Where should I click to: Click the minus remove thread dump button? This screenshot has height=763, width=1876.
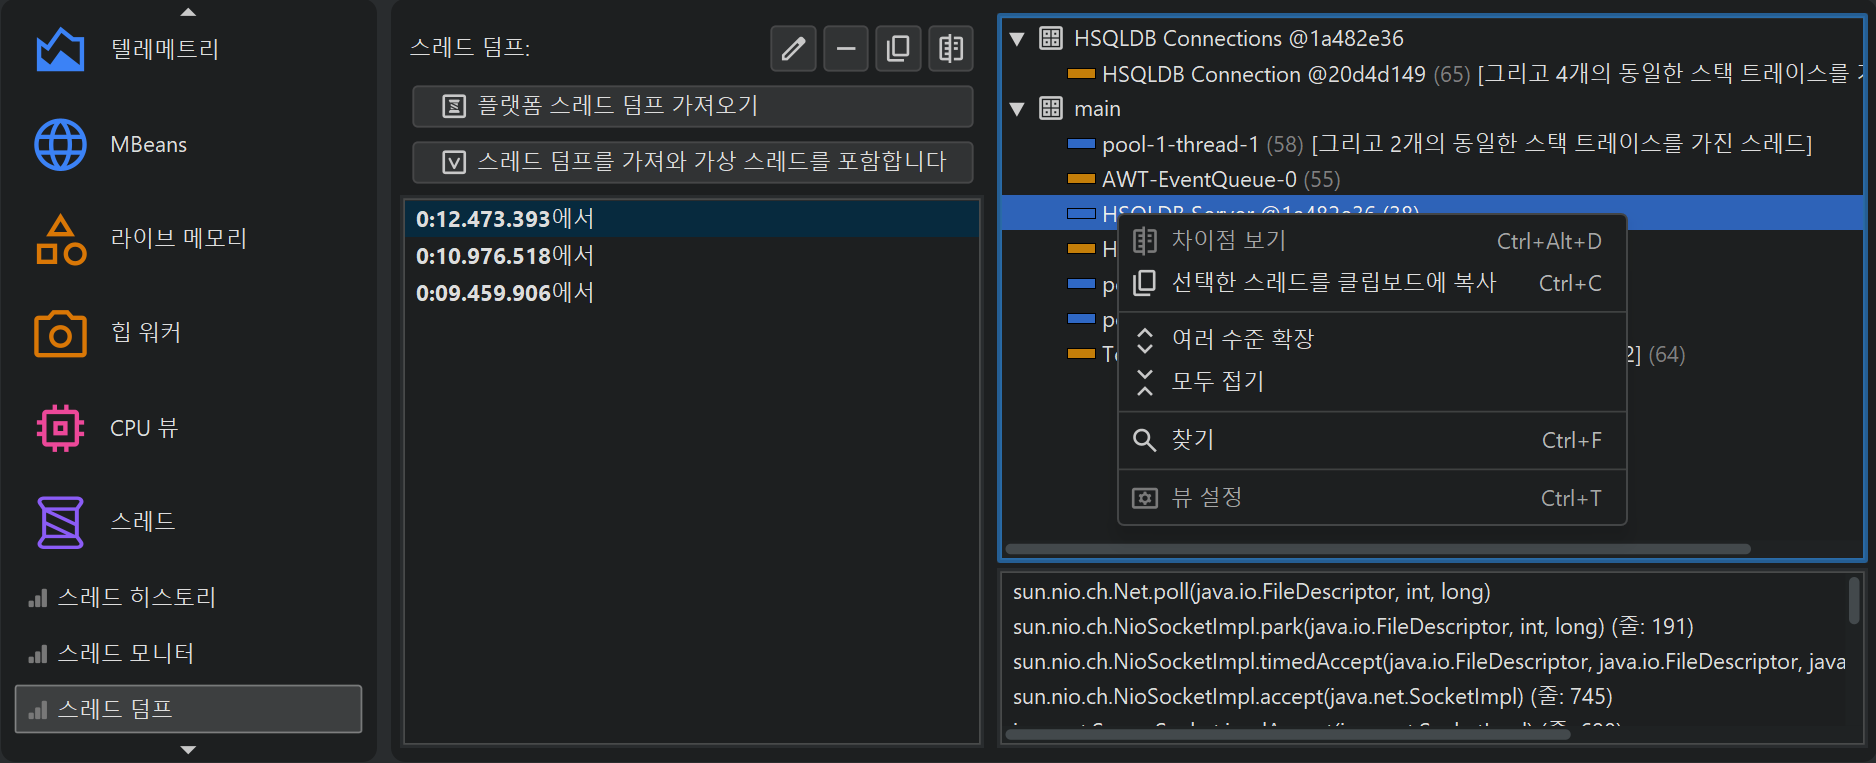click(x=846, y=48)
